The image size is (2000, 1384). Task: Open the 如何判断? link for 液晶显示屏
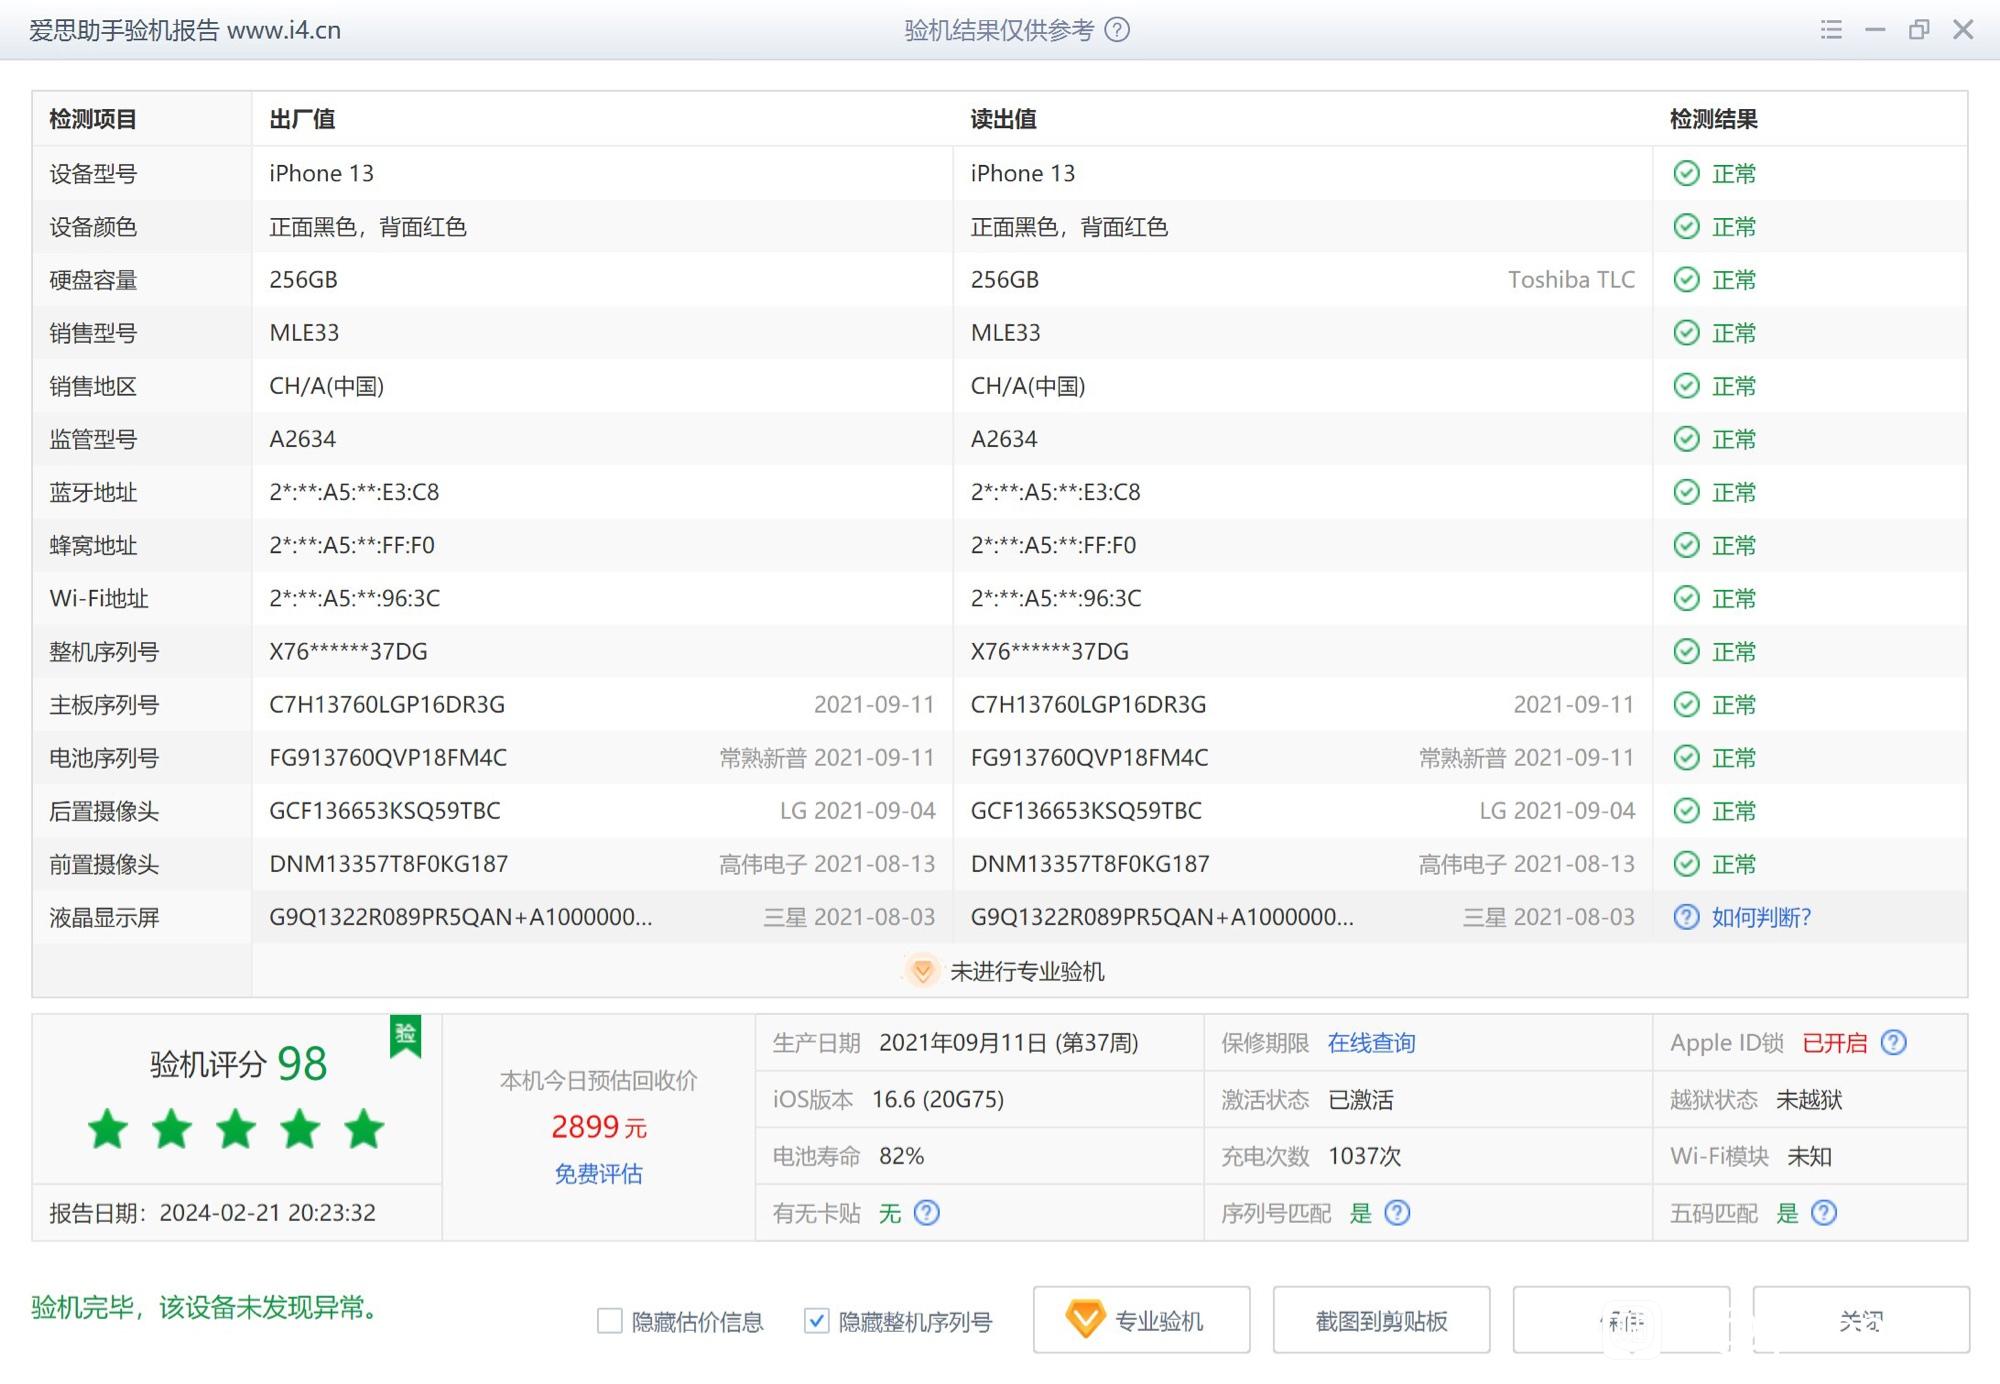pyautogui.click(x=1761, y=917)
